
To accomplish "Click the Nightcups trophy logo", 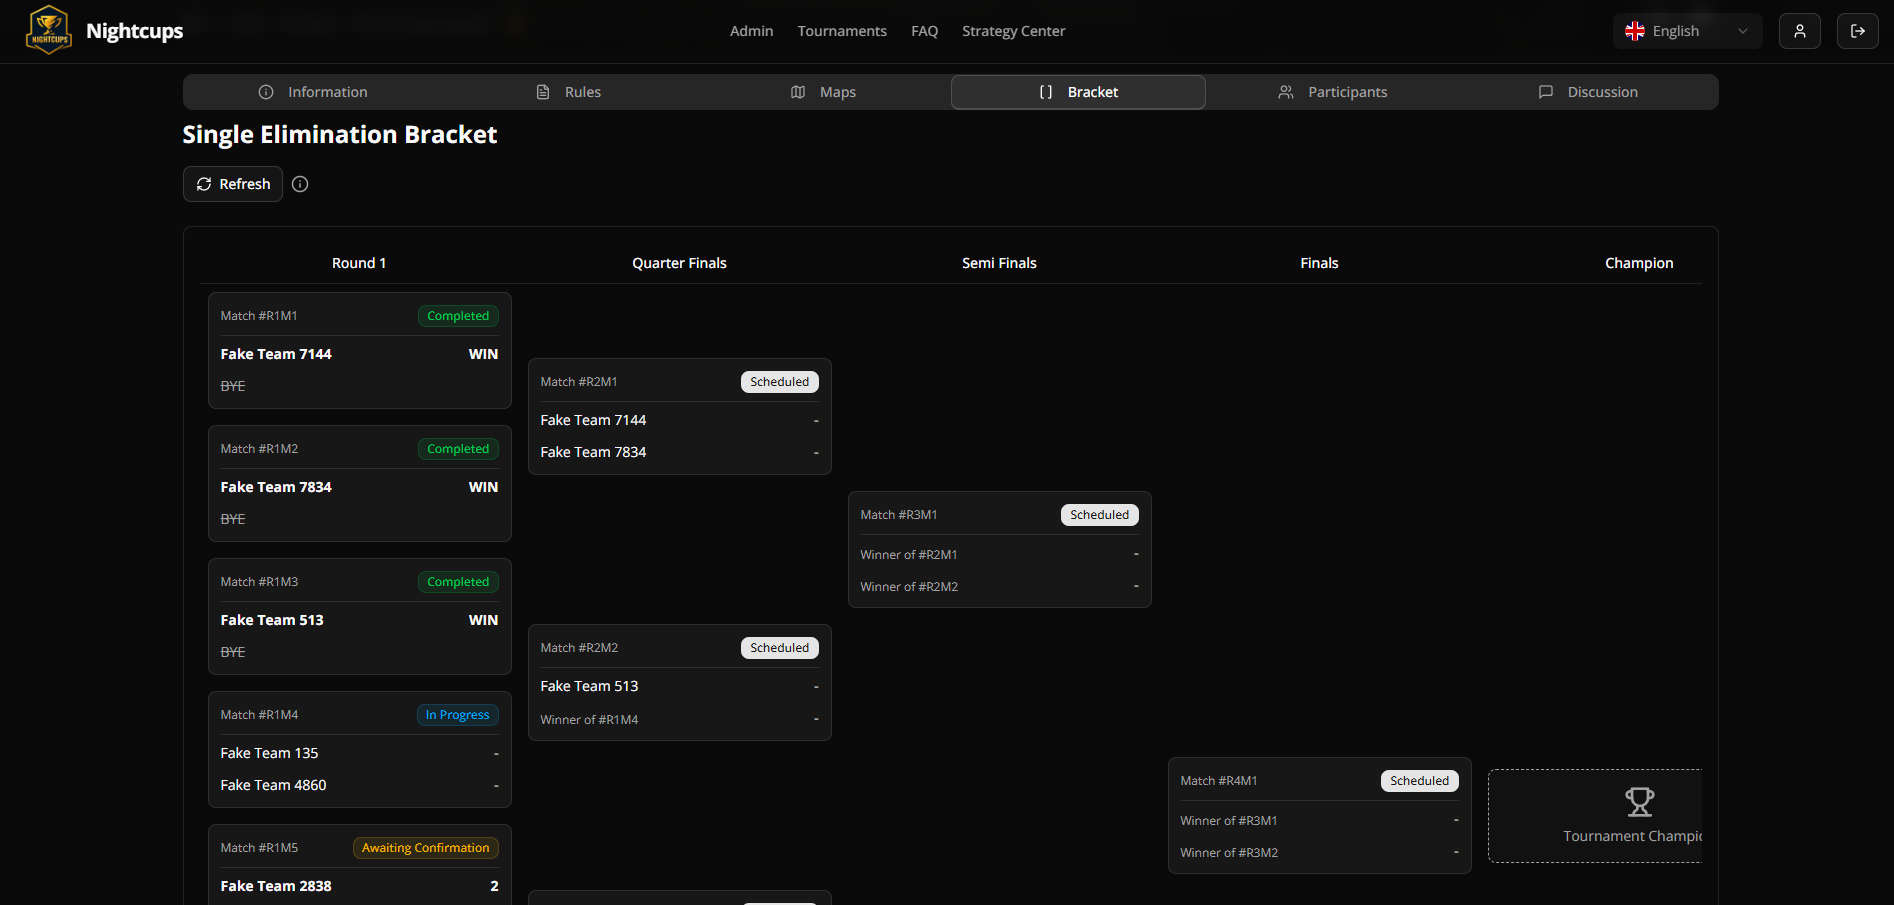I will [x=48, y=30].
